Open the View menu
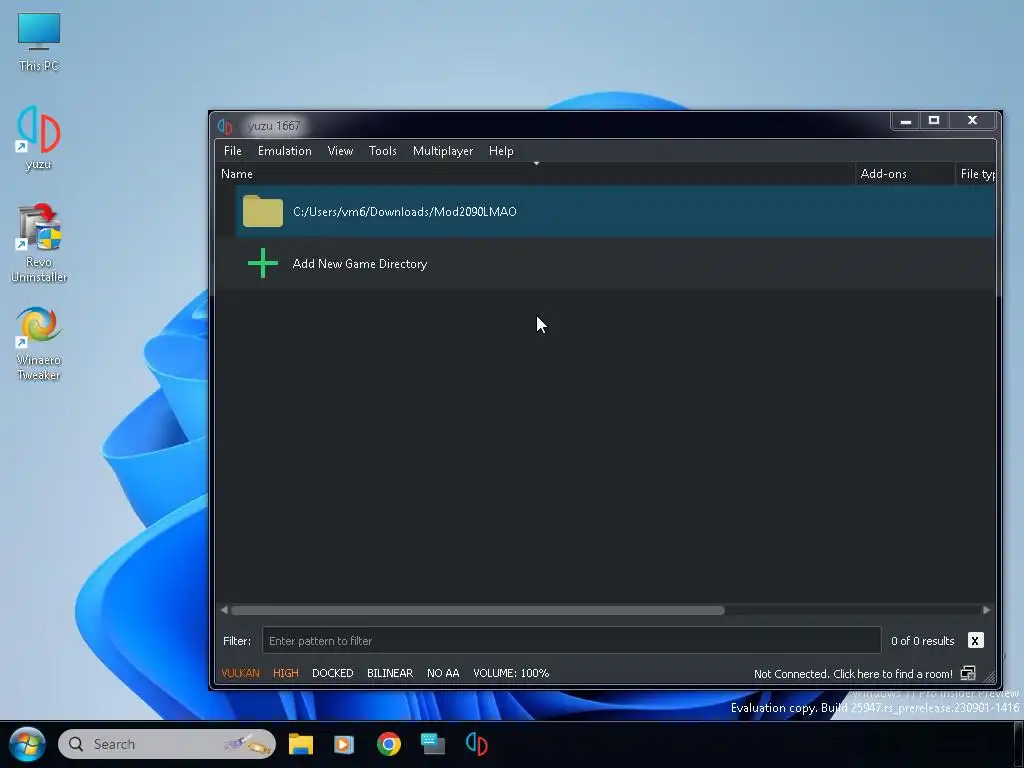This screenshot has width=1024, height=768. coord(340,151)
